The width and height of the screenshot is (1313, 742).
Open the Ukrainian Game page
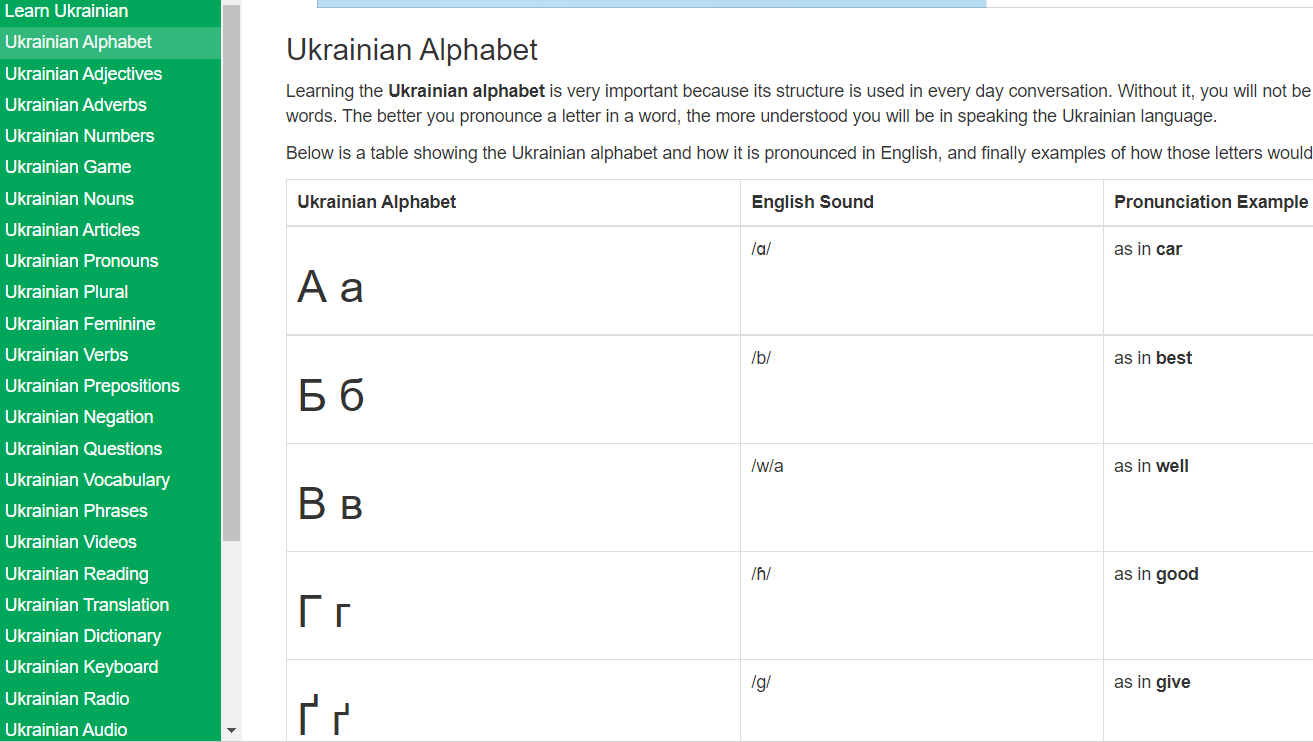click(x=68, y=167)
